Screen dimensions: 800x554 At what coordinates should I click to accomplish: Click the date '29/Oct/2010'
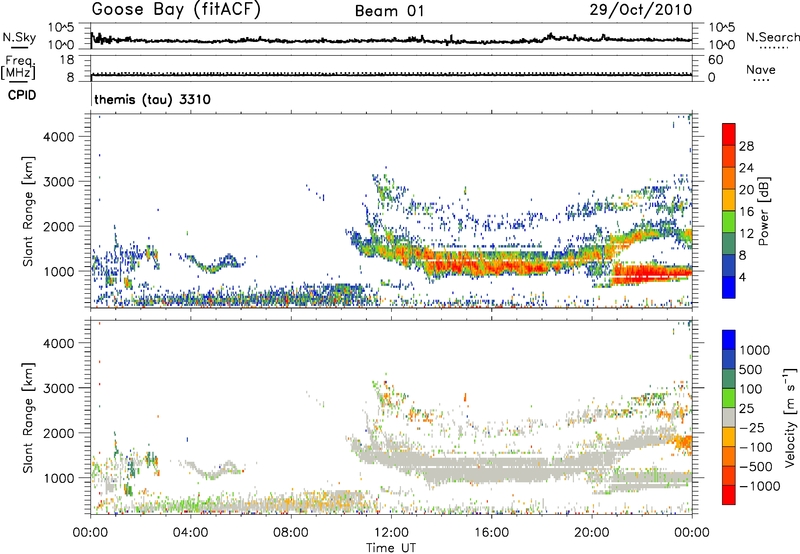(641, 10)
